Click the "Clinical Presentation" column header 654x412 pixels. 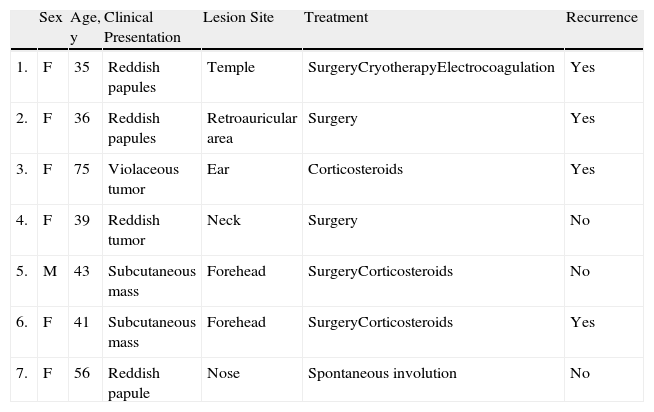142,27
